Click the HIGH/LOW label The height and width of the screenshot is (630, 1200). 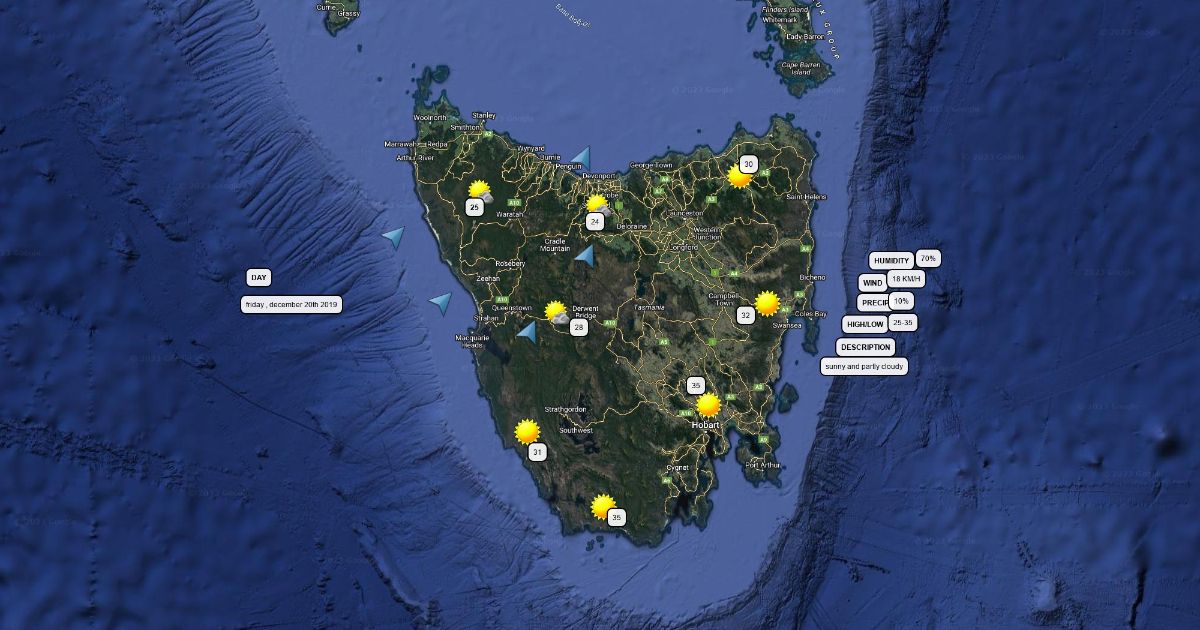click(x=865, y=324)
